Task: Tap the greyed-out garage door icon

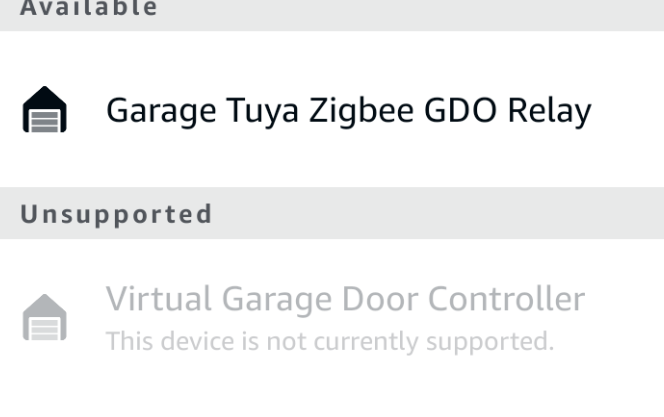Action: pyautogui.click(x=44, y=317)
